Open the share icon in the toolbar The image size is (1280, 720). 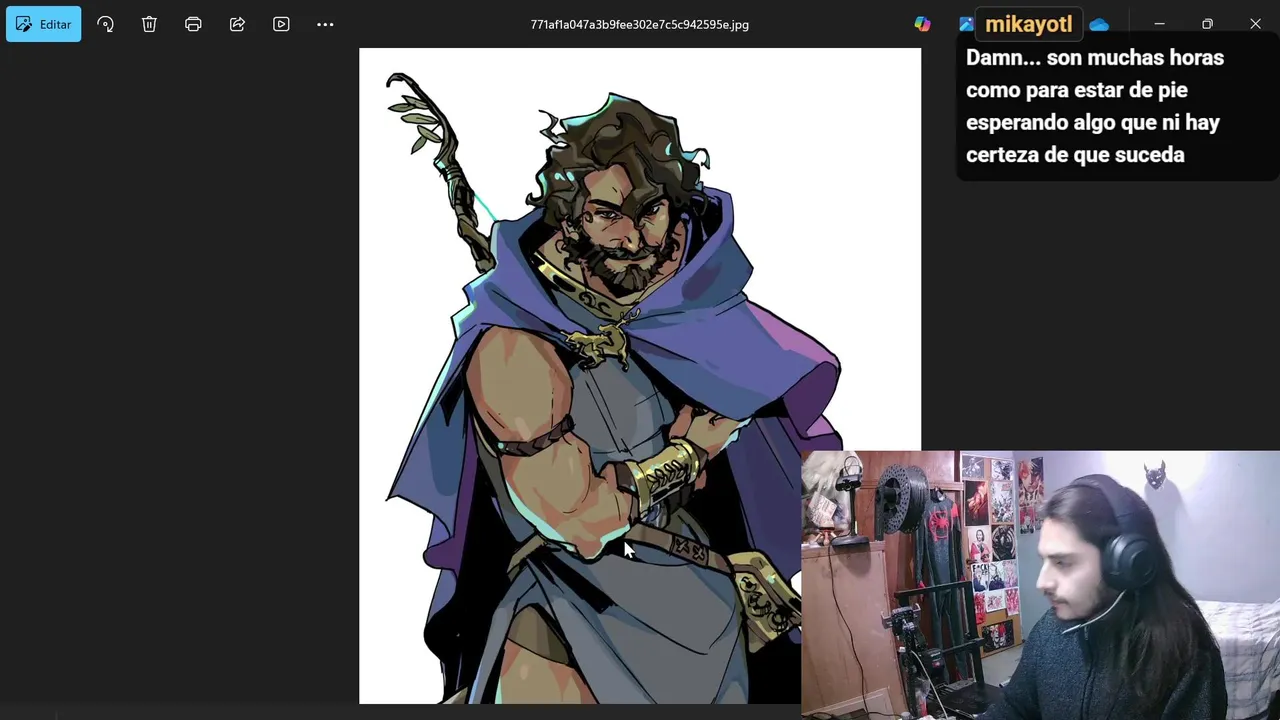[x=237, y=24]
